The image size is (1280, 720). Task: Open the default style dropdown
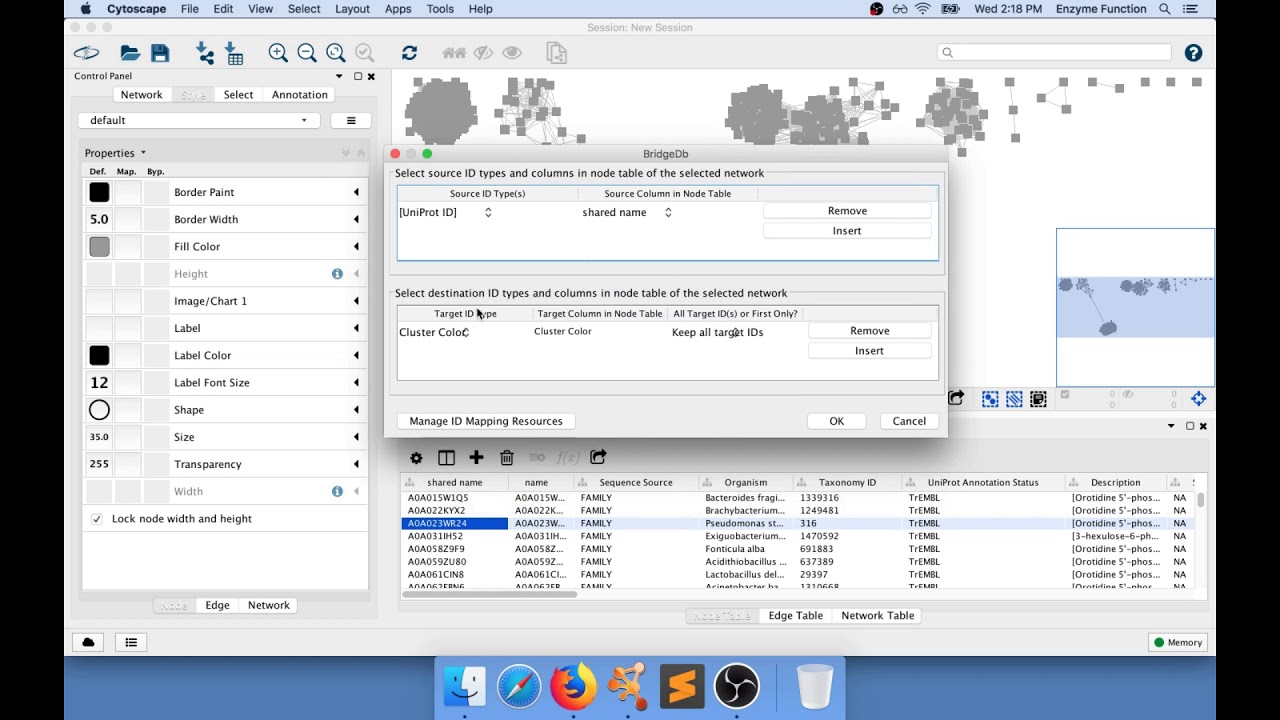point(199,121)
